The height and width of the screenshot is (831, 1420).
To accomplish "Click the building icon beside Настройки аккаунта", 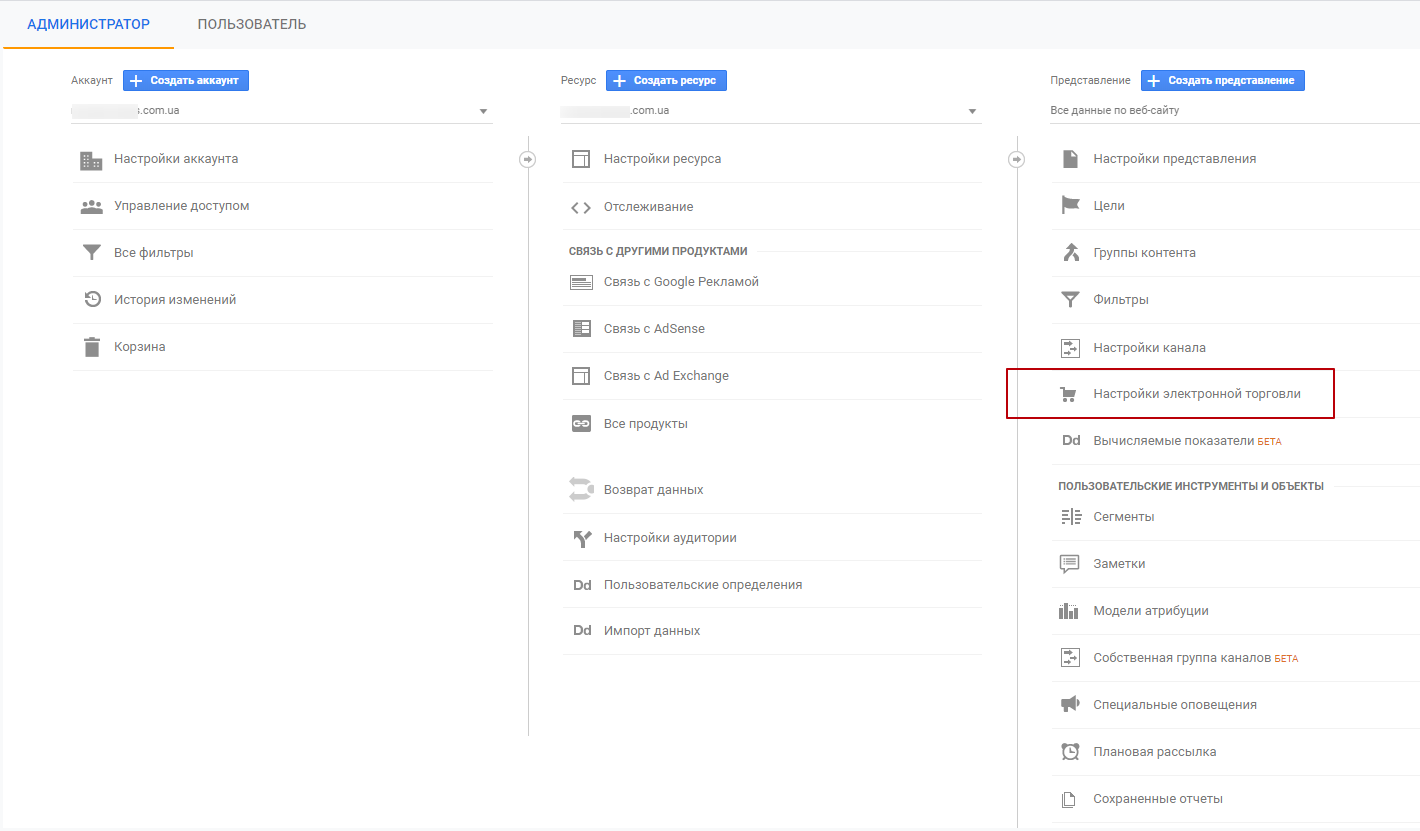I will [x=92, y=160].
